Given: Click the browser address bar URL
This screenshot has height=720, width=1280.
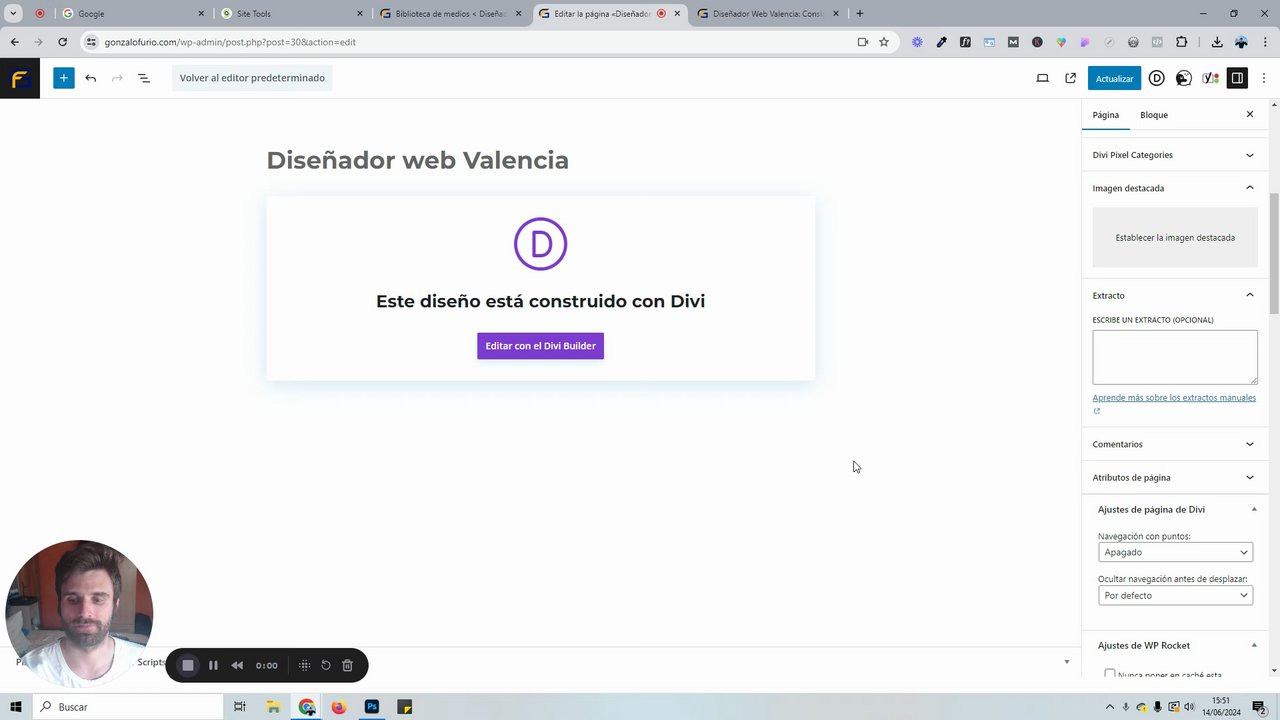Looking at the screenshot, I should [230, 42].
